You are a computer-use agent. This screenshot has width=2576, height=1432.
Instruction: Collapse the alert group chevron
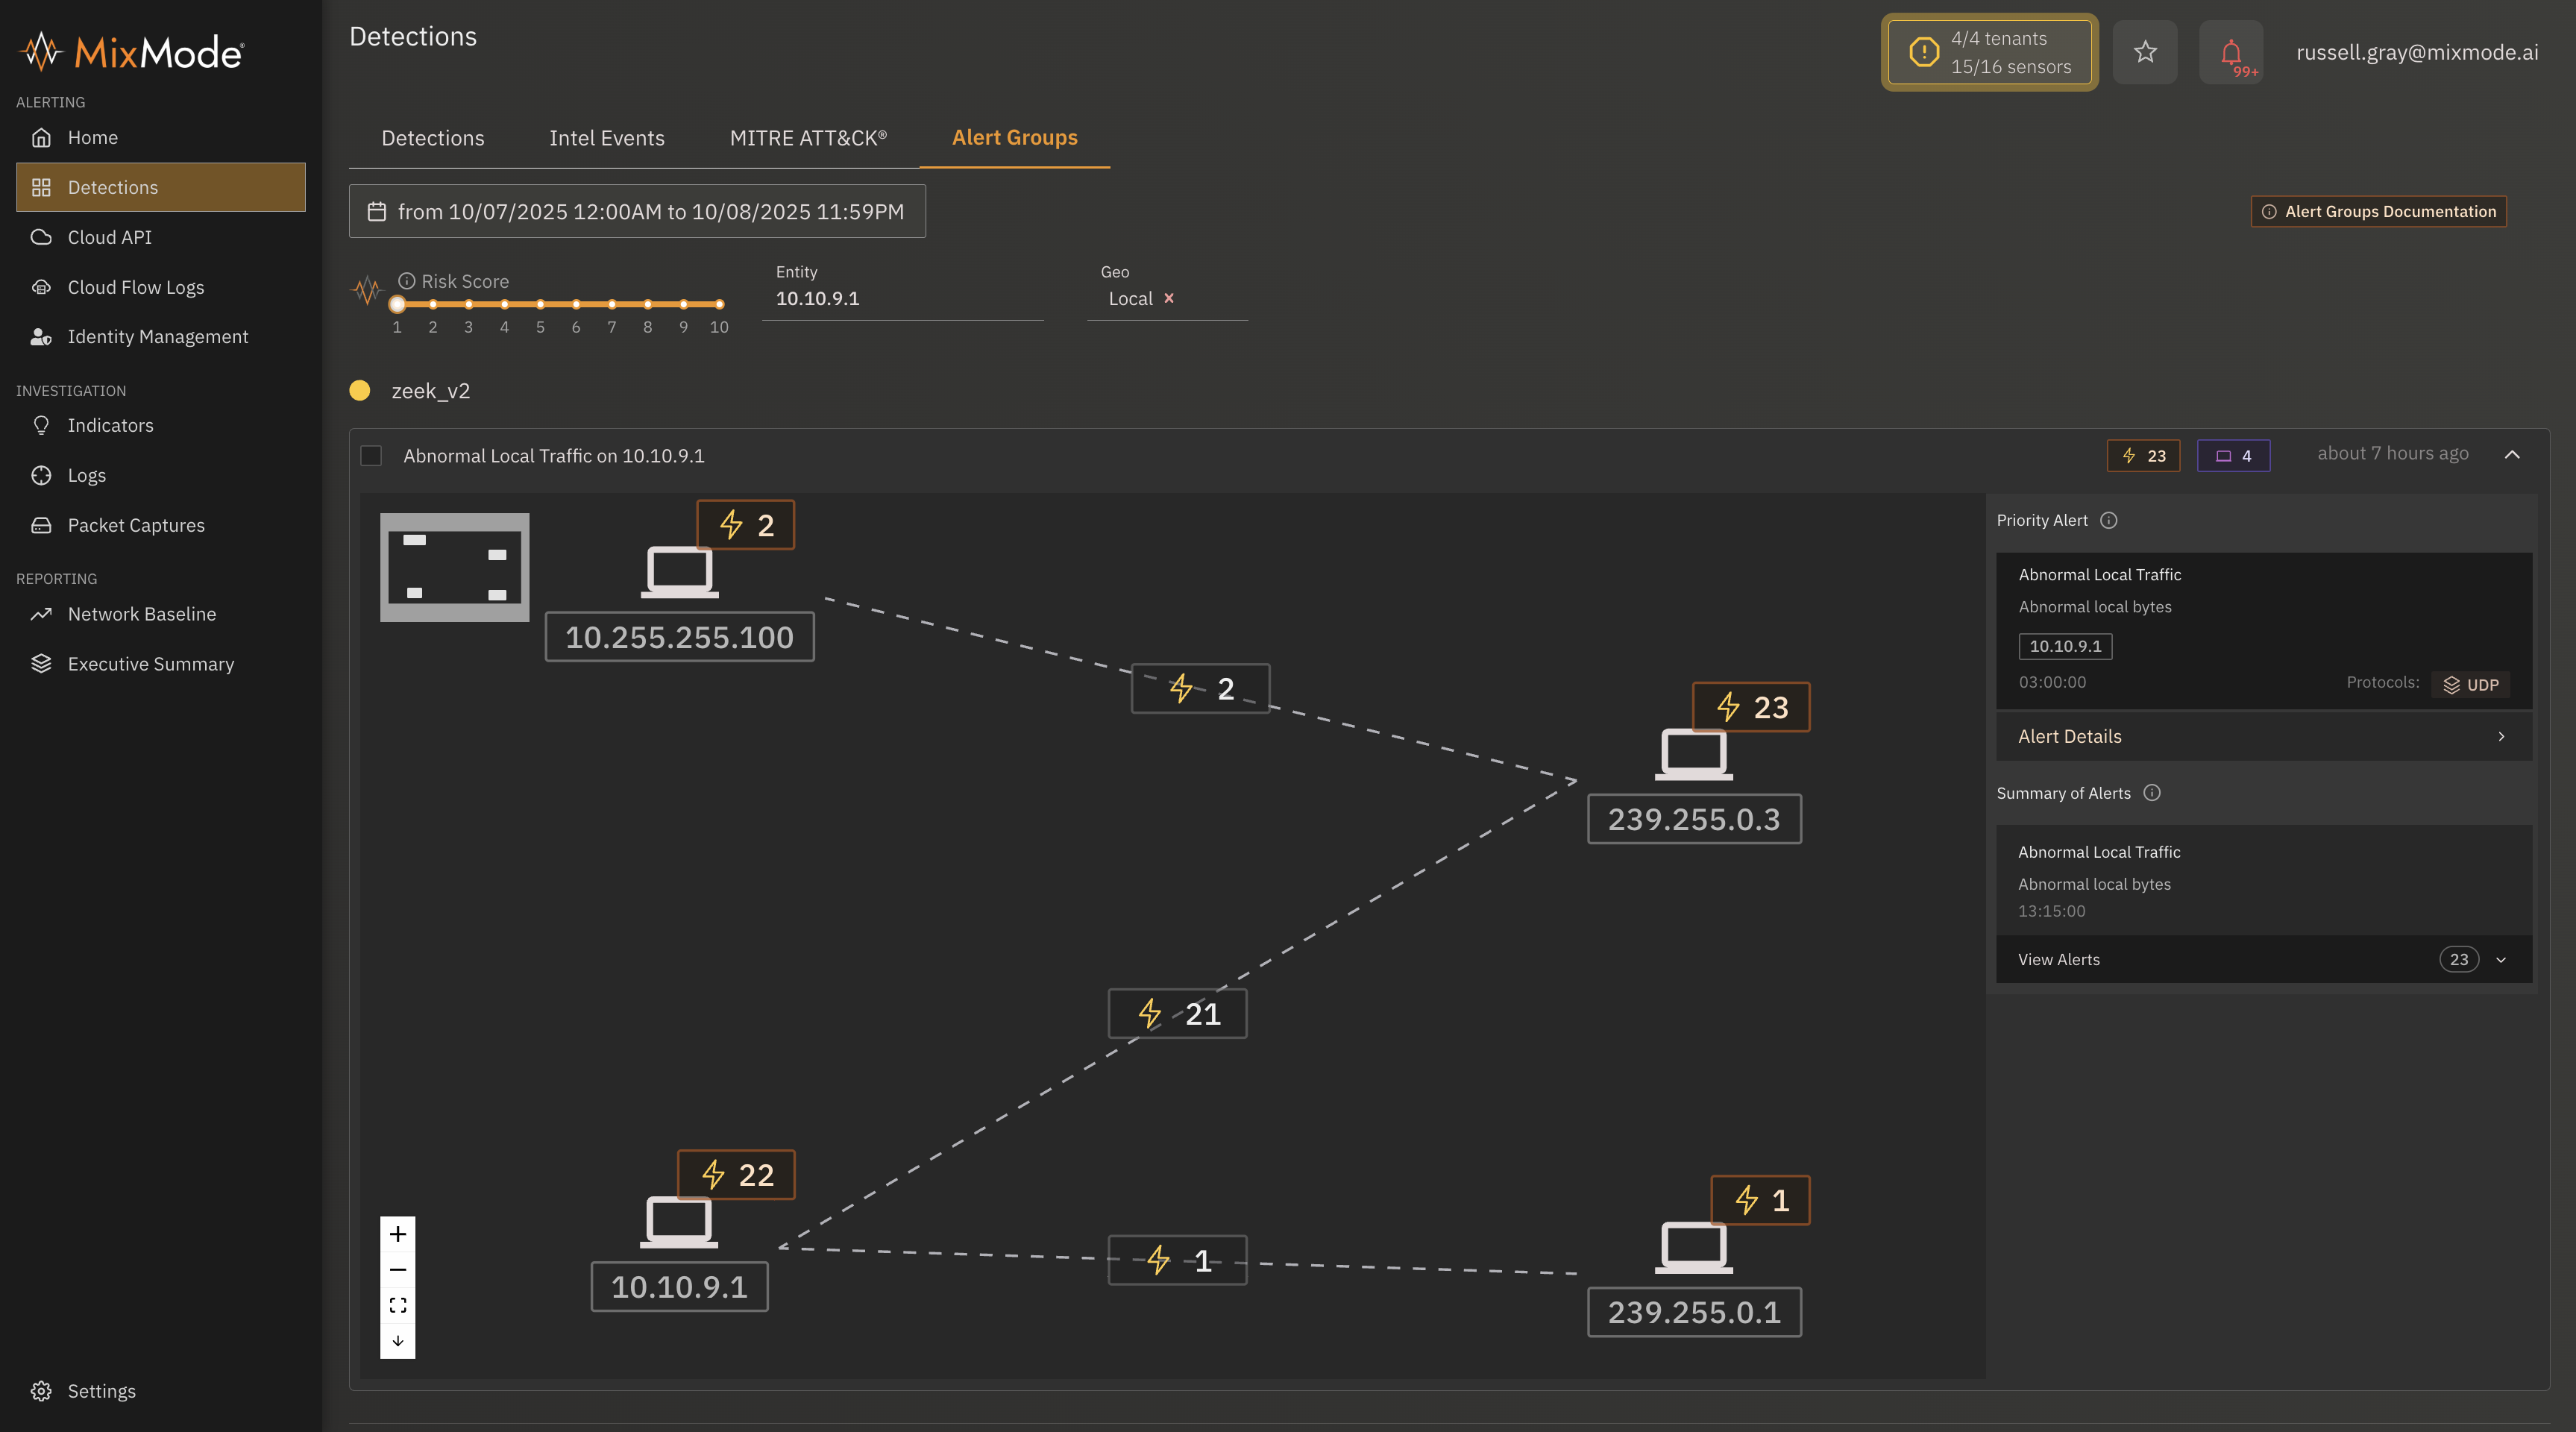tap(2512, 455)
